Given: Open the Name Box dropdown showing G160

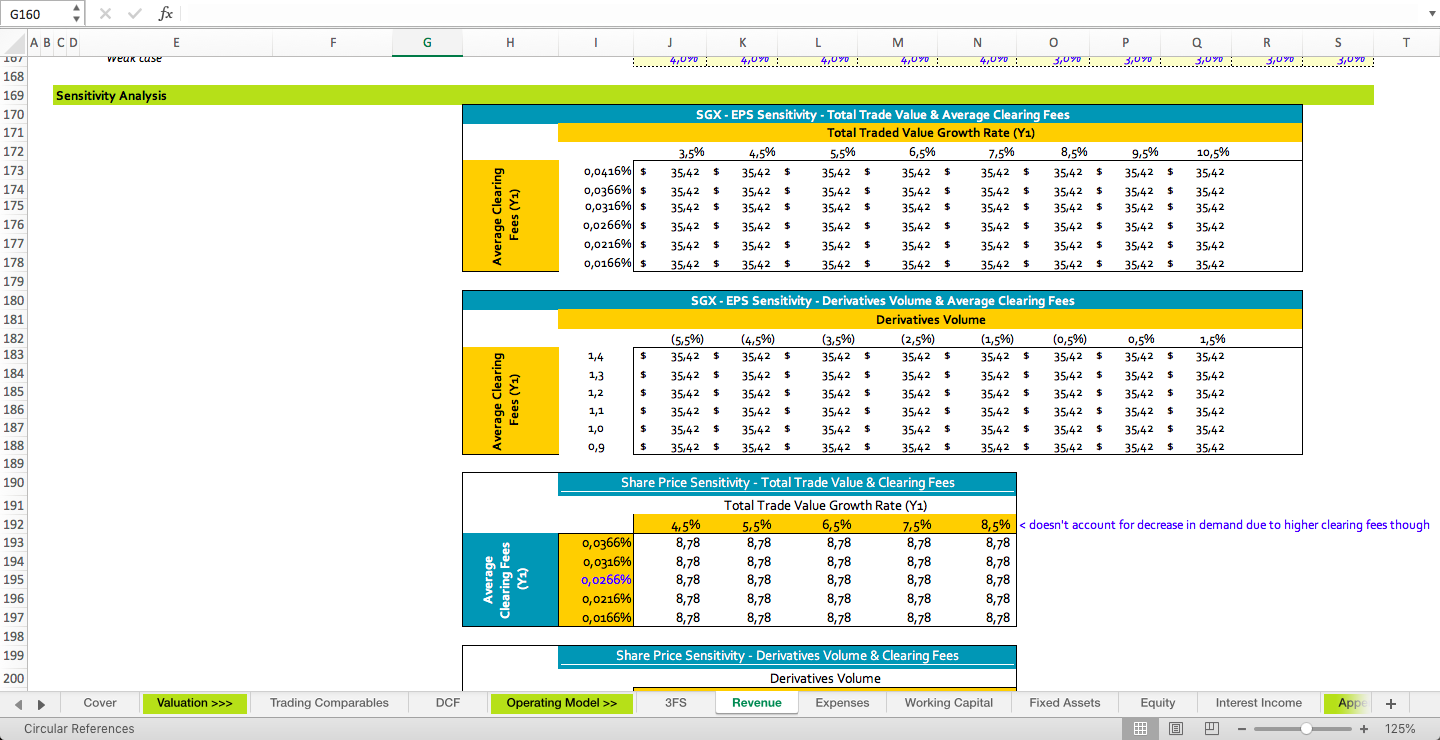Looking at the screenshot, I should tap(77, 14).
